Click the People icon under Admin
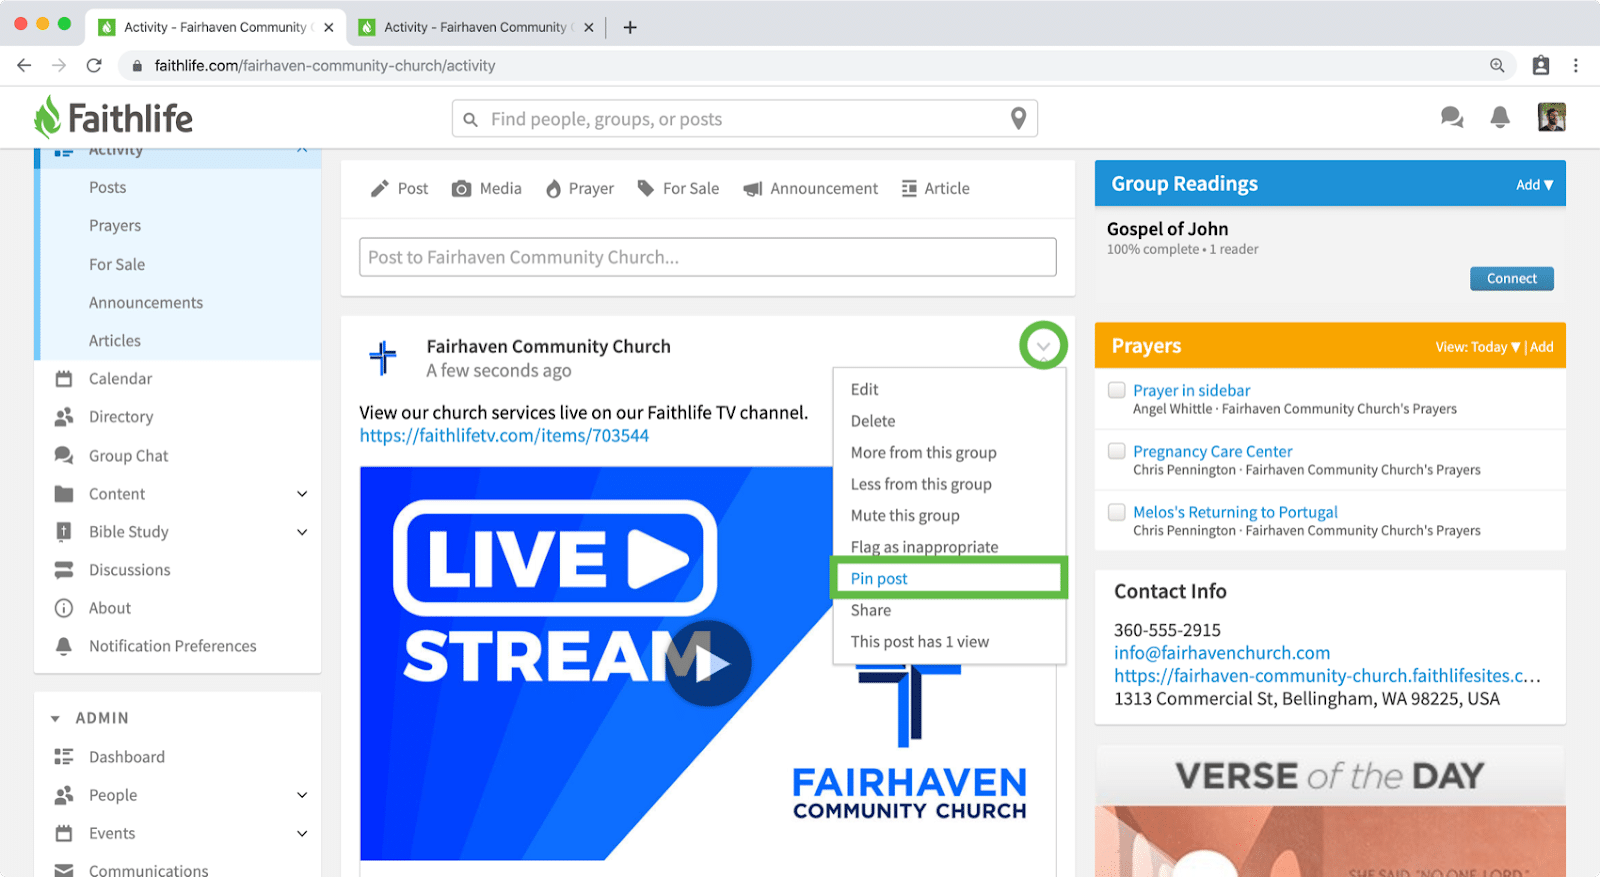Screen dimensions: 1600x877 point(64,795)
